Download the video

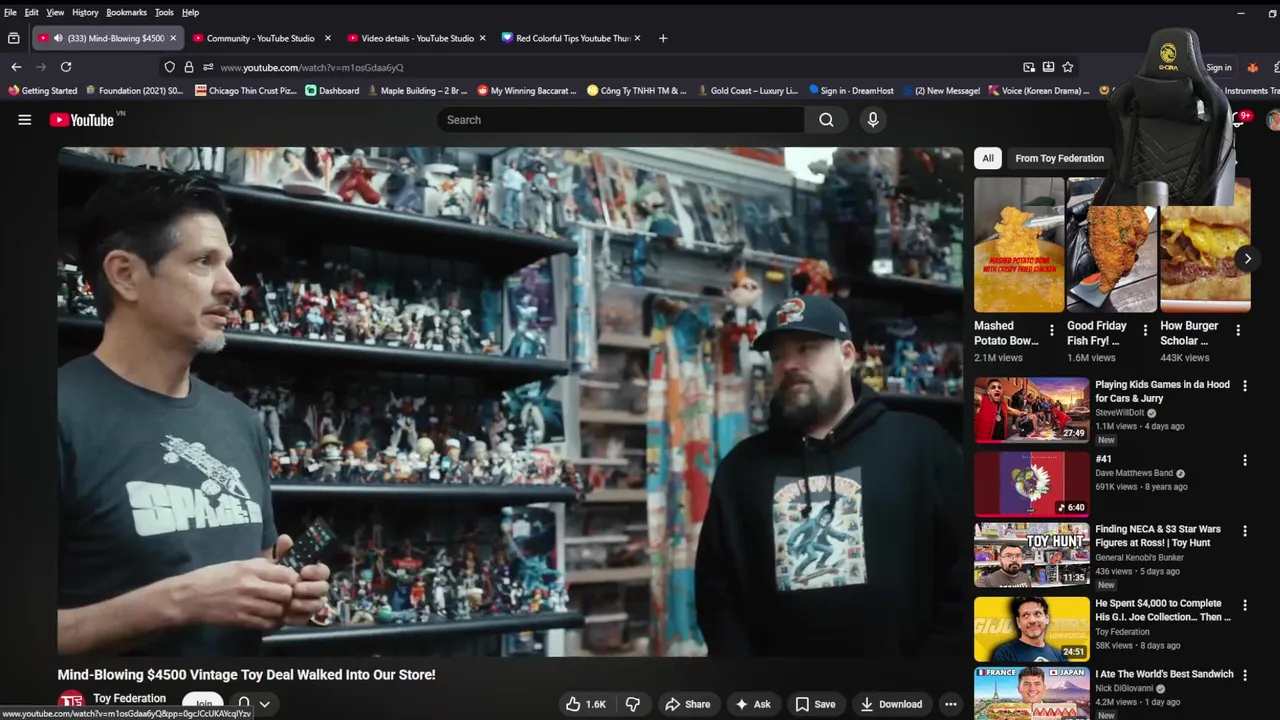pos(891,704)
